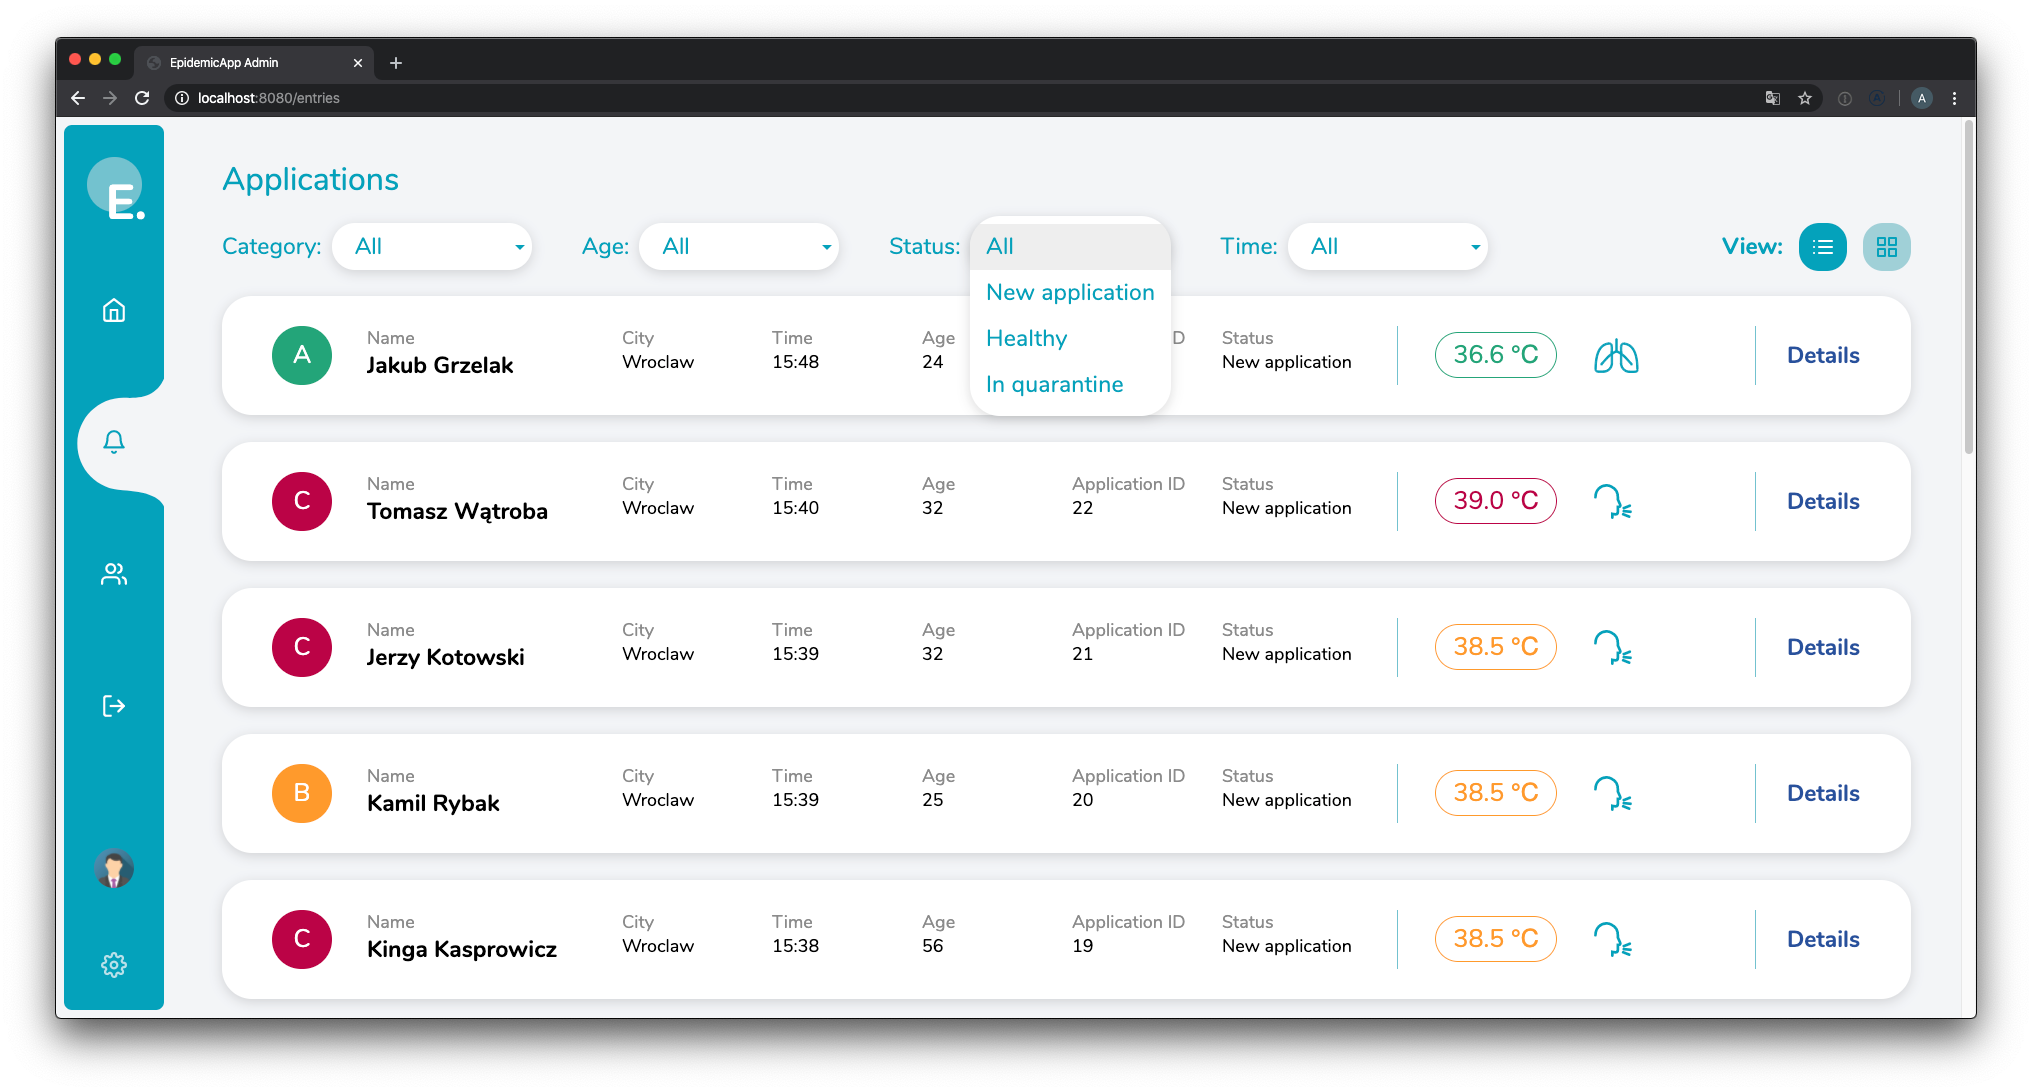Open the users icon in sidebar
The image size is (2032, 1092).
[114, 574]
